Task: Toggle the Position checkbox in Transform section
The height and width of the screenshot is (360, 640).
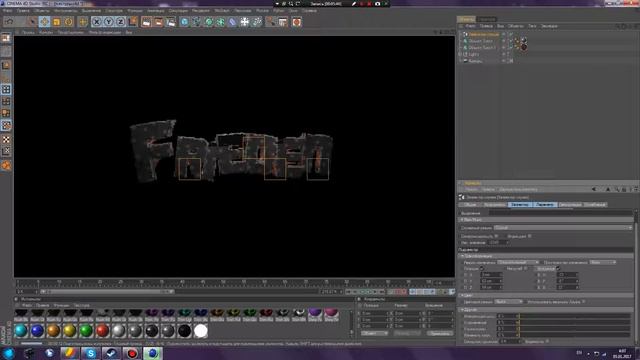Action: 482,269
